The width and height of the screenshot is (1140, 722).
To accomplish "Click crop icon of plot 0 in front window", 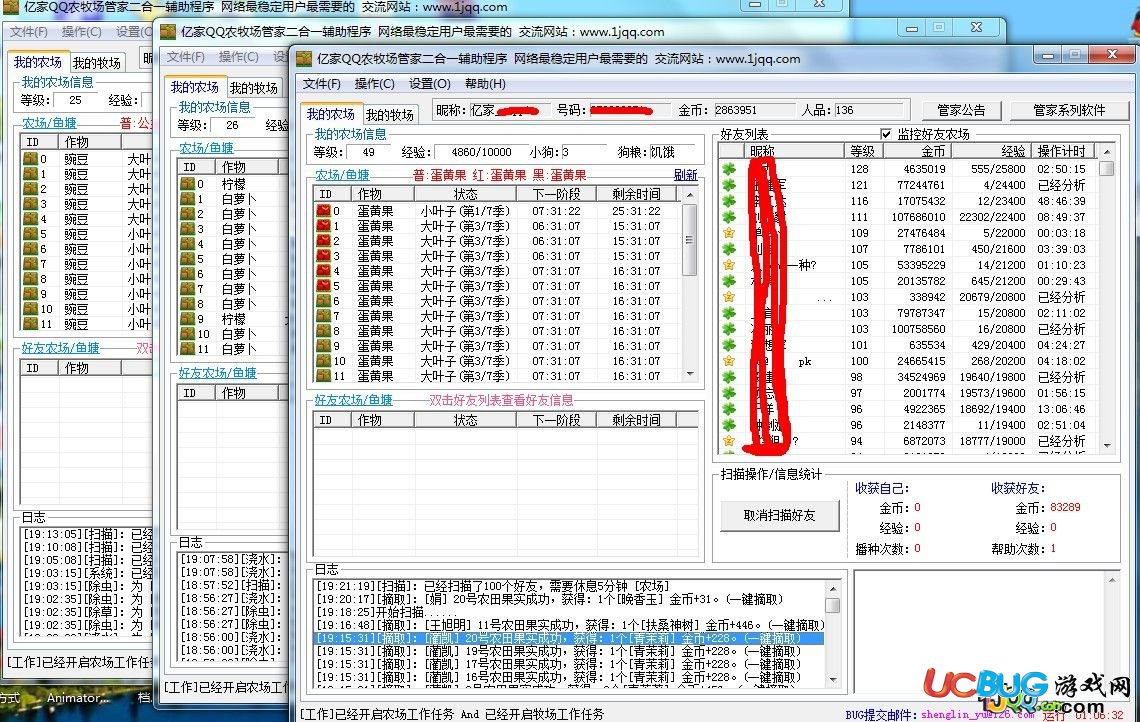I will coord(324,211).
